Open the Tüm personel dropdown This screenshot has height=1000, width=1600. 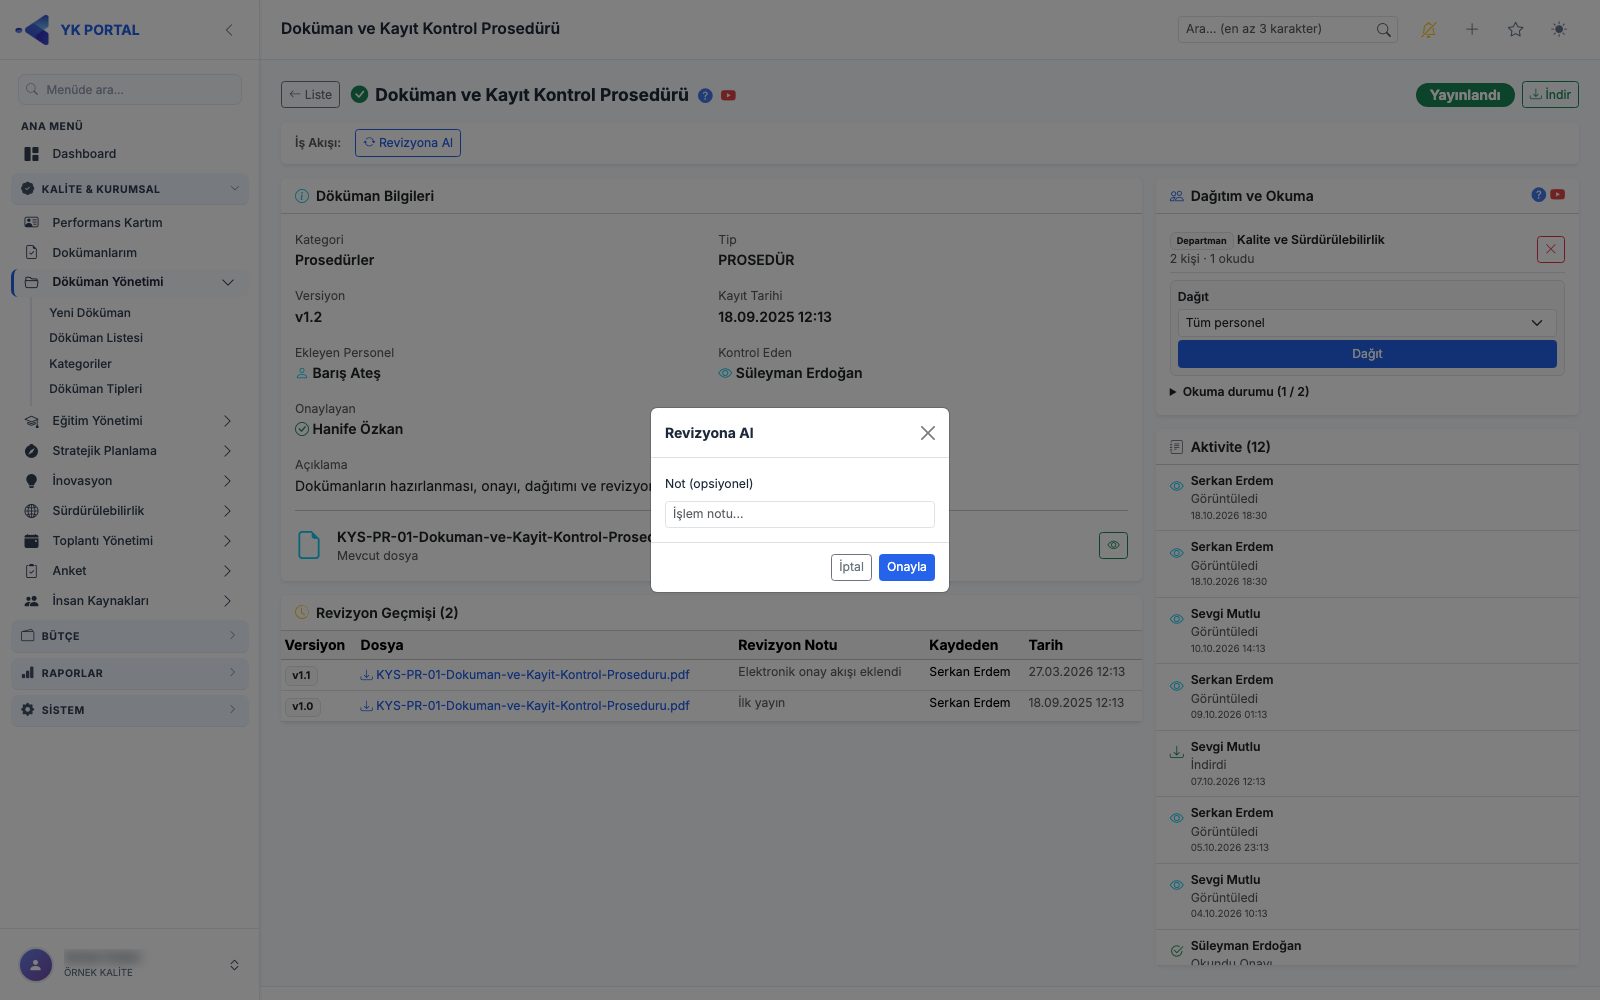(x=1367, y=323)
